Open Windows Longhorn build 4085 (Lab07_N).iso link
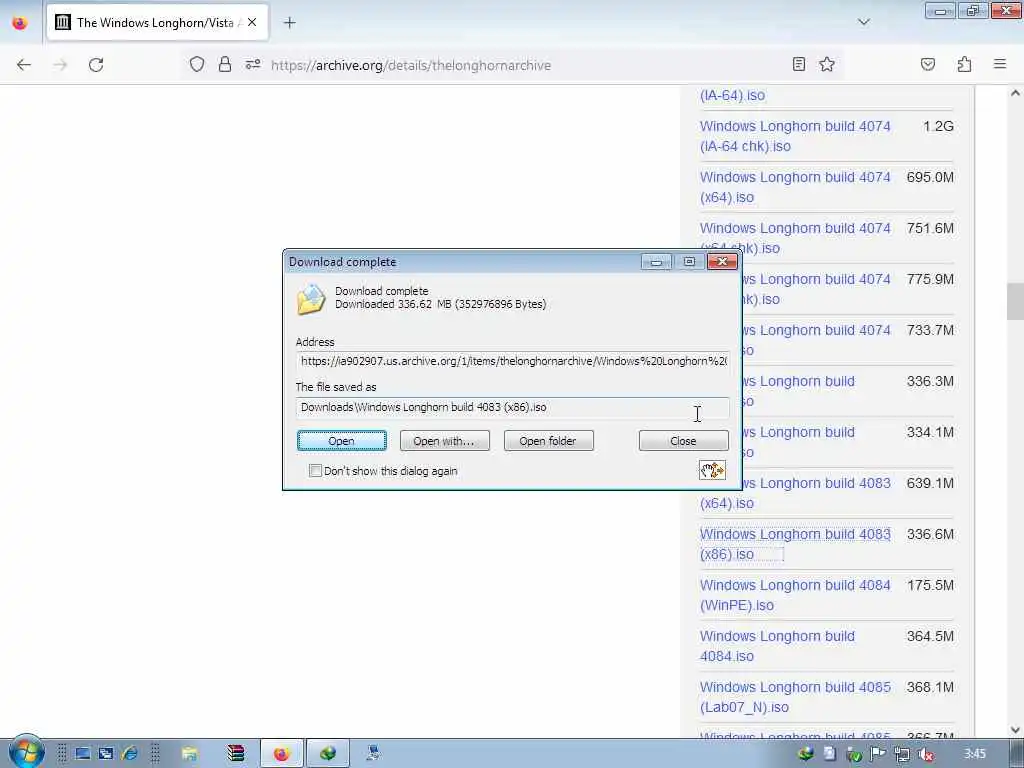1024x768 pixels. click(x=795, y=697)
